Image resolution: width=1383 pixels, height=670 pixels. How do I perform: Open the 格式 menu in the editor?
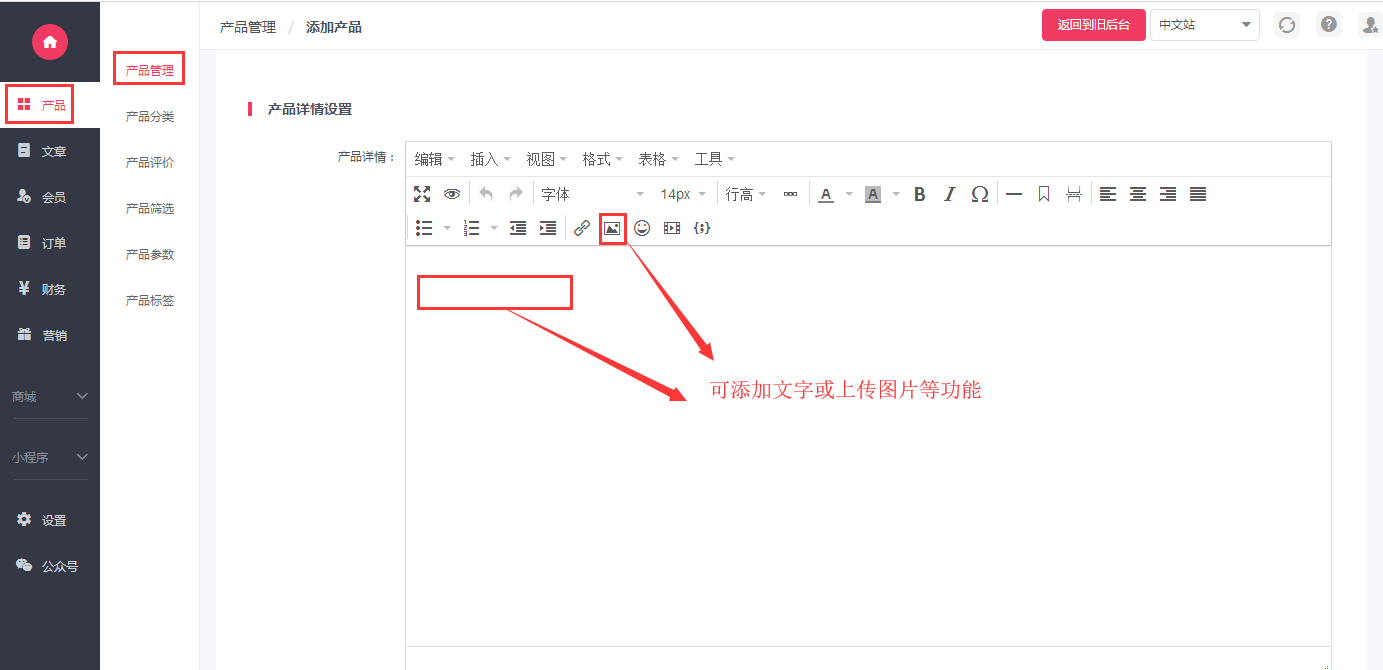[x=602, y=159]
